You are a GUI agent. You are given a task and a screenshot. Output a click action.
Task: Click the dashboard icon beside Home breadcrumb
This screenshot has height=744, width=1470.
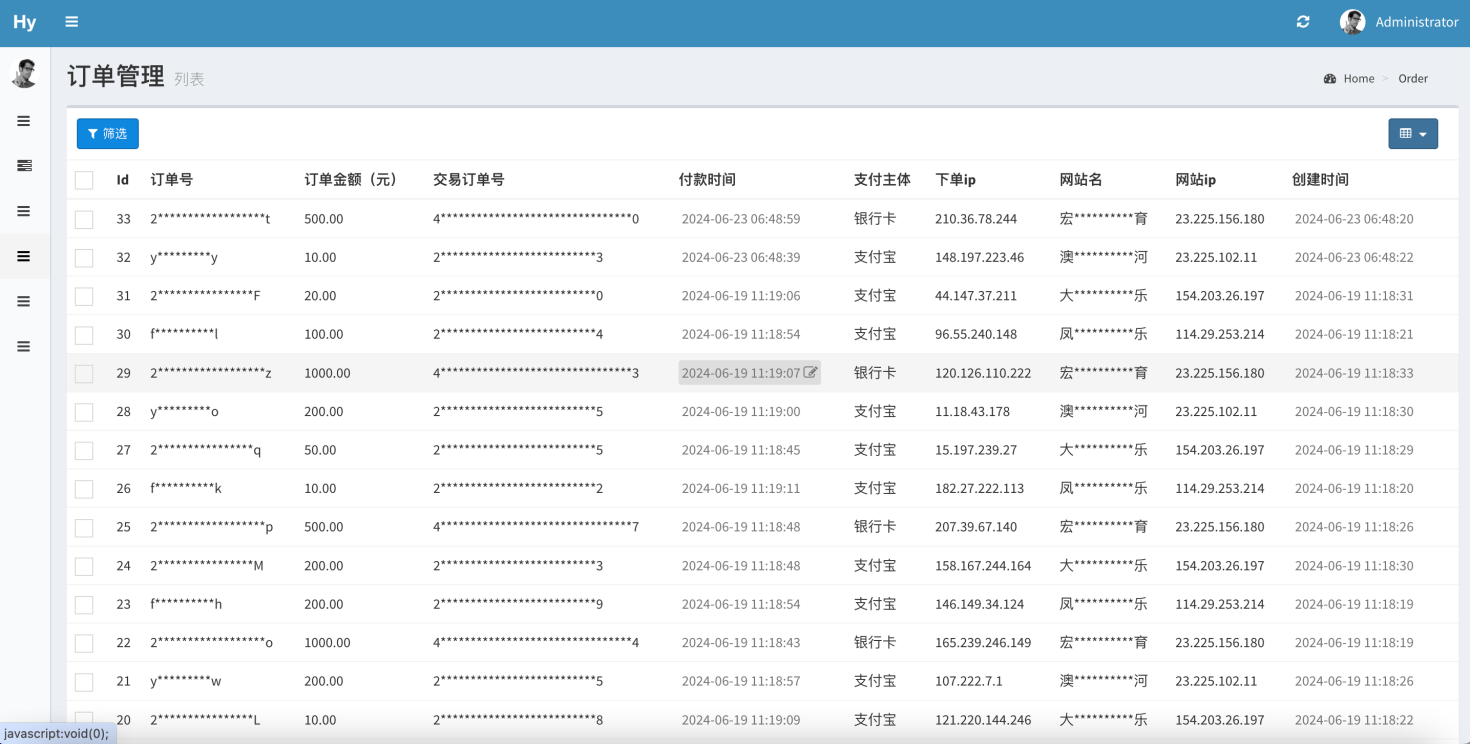1330,79
